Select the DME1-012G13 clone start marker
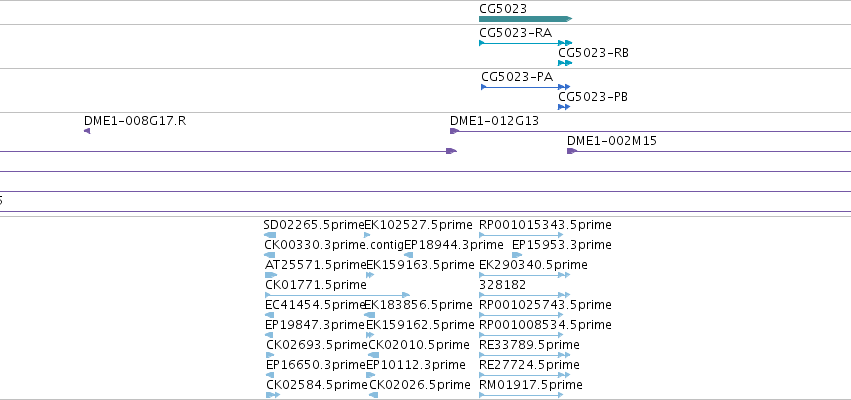 coord(454,131)
